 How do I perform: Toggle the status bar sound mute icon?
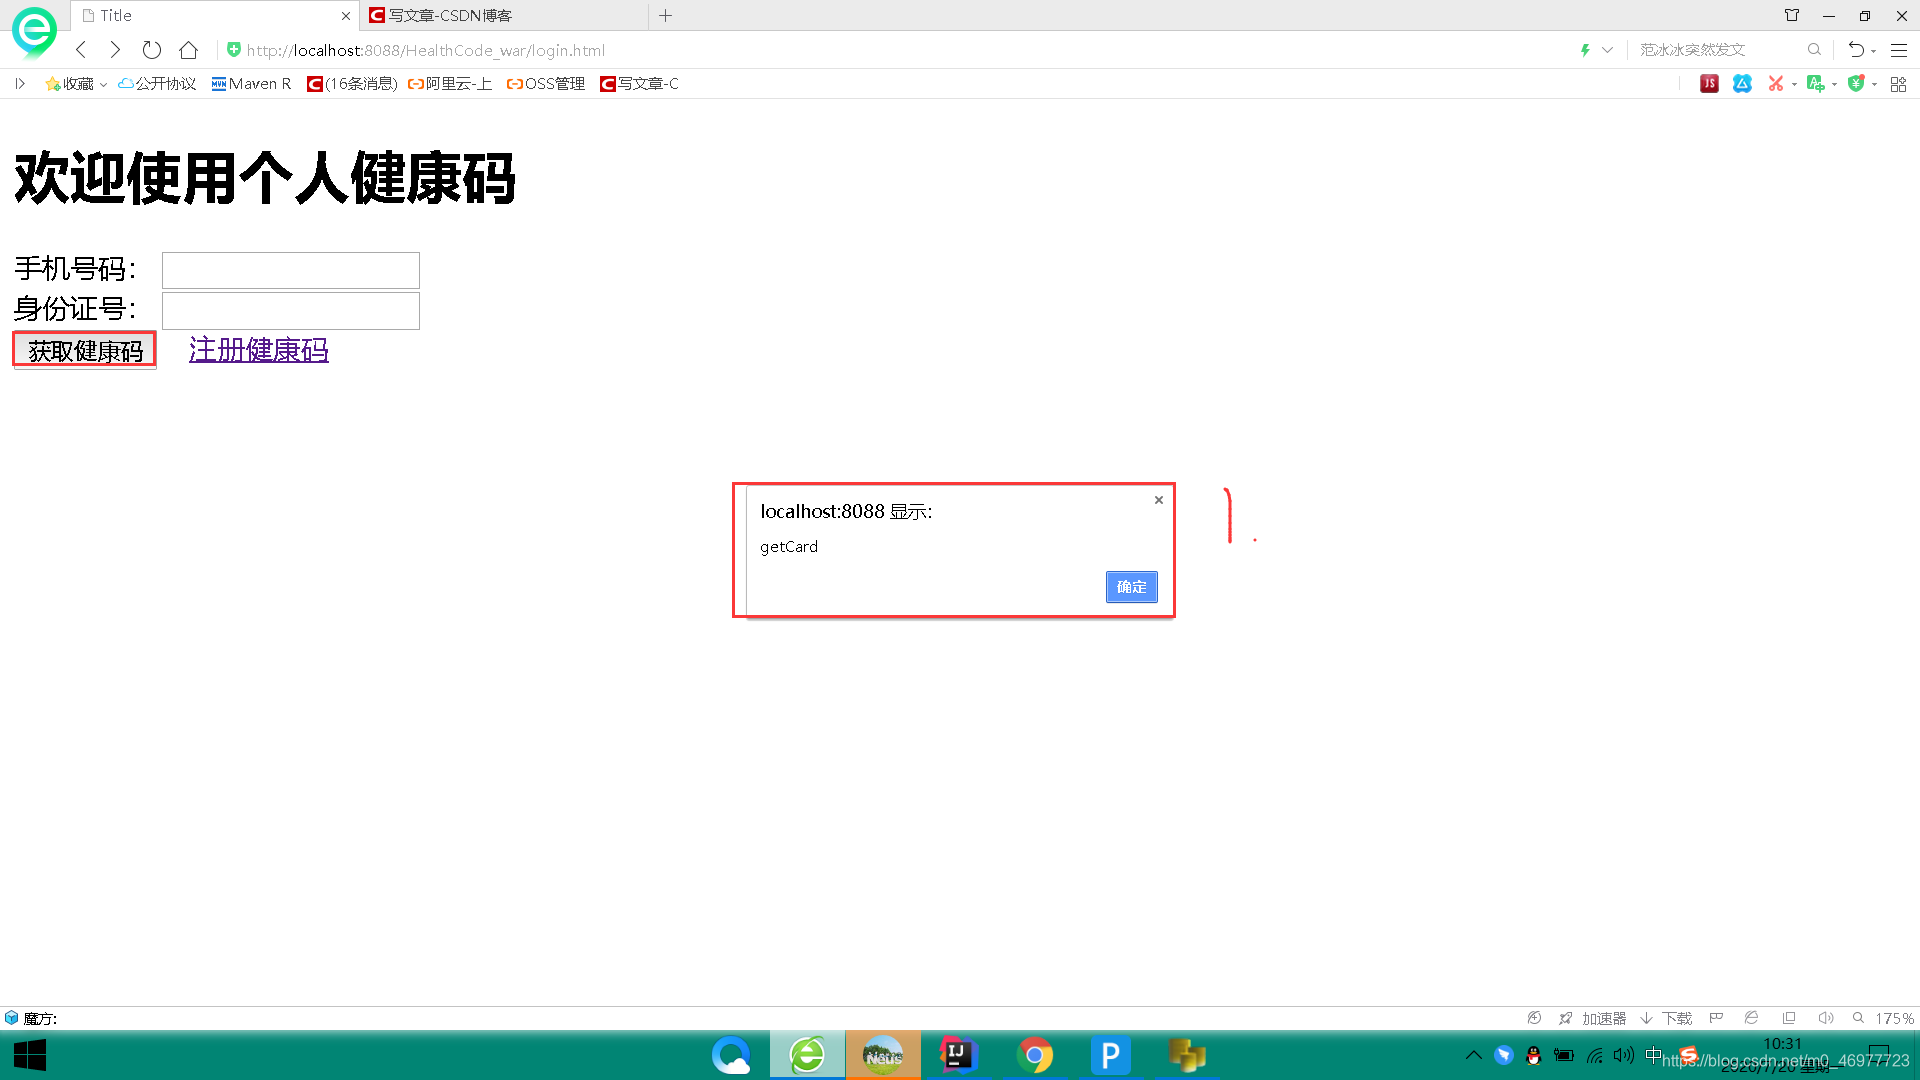pyautogui.click(x=1826, y=1018)
